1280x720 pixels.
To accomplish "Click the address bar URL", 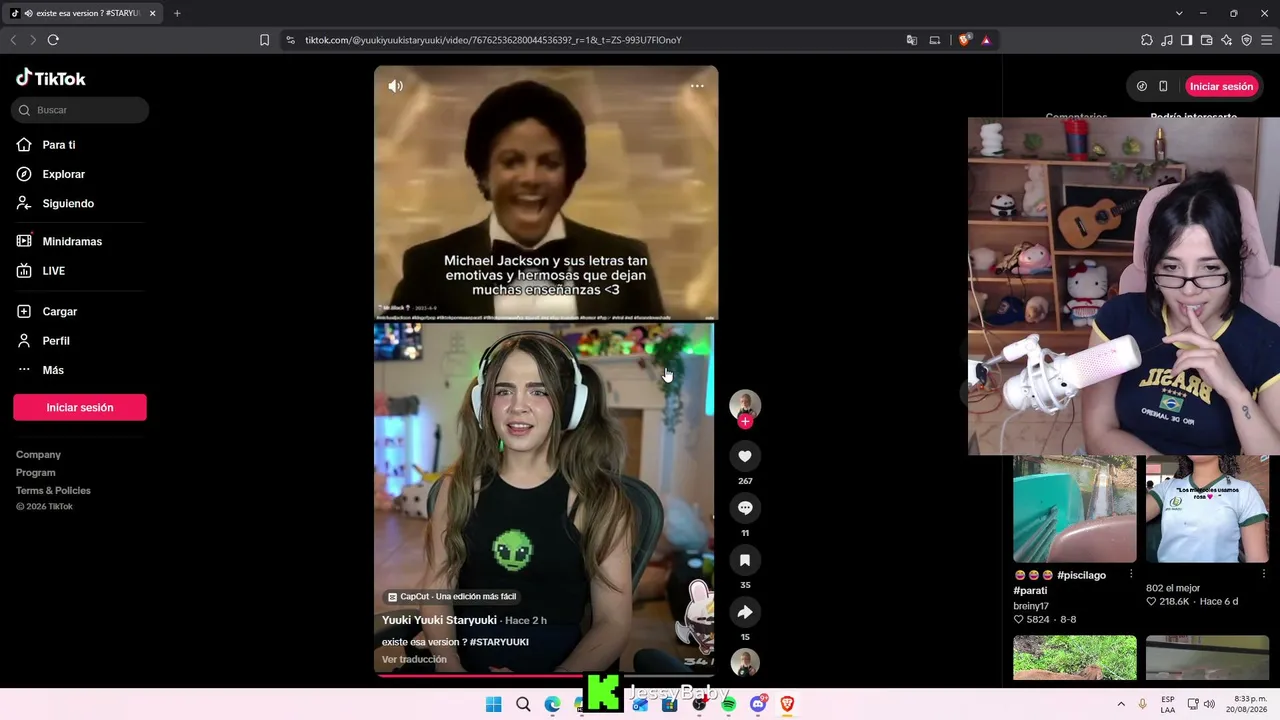I will 493,40.
